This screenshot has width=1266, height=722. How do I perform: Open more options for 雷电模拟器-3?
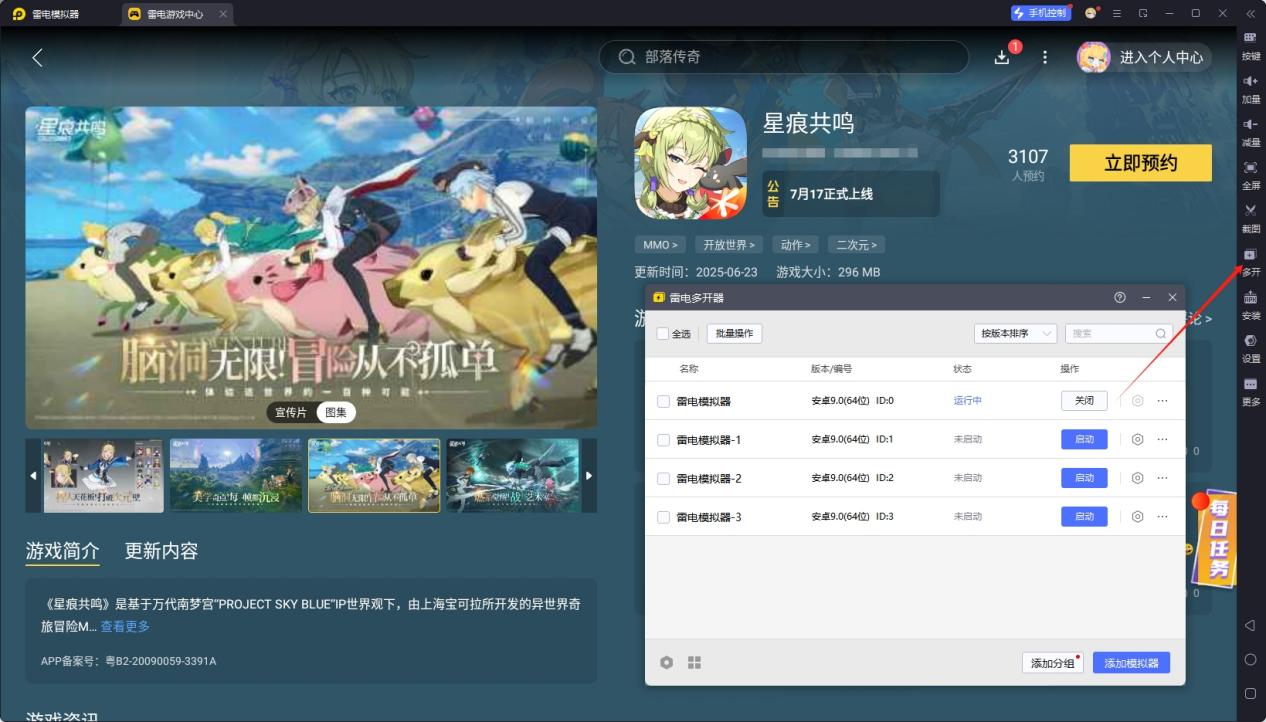coord(1162,517)
